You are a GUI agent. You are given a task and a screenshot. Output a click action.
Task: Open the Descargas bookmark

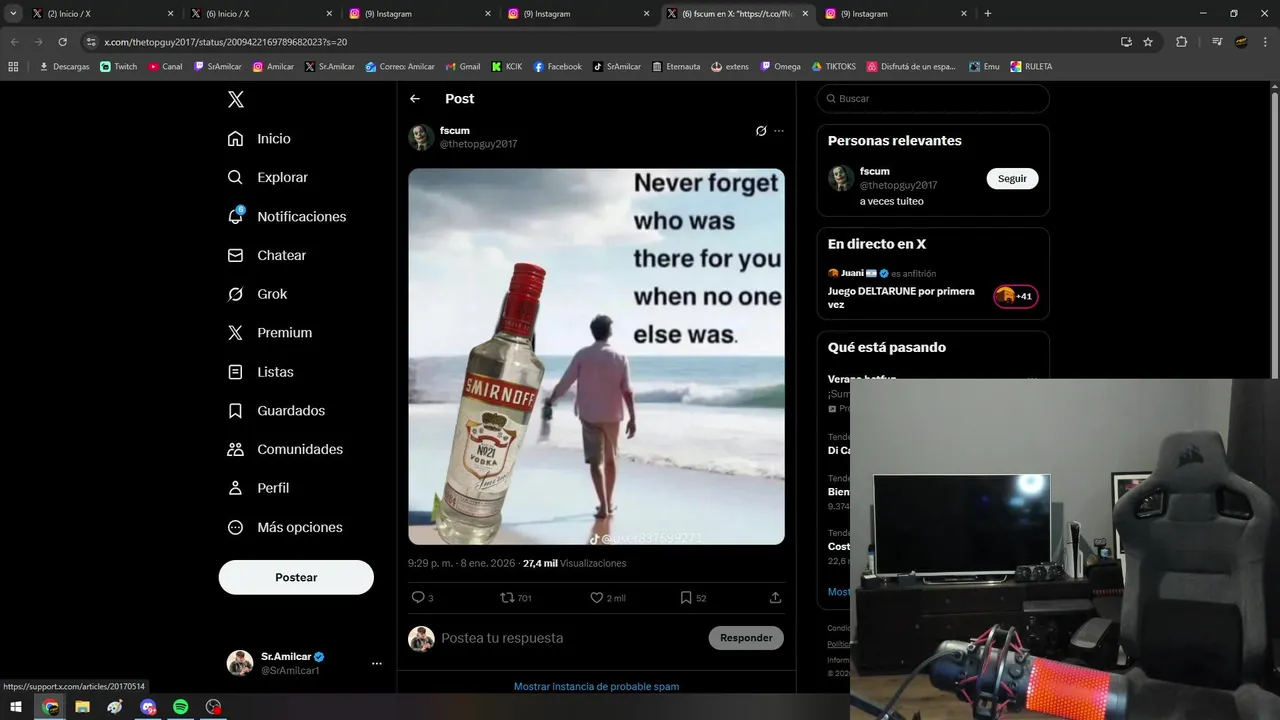tap(64, 66)
